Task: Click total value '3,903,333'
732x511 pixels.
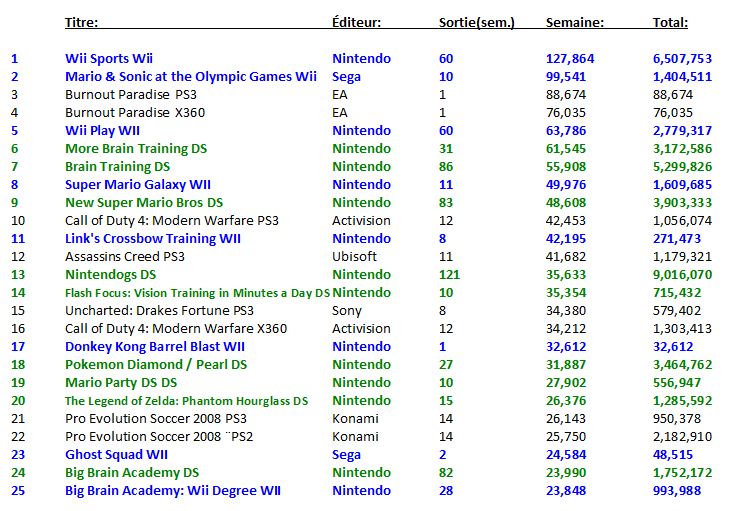Action: (682, 203)
